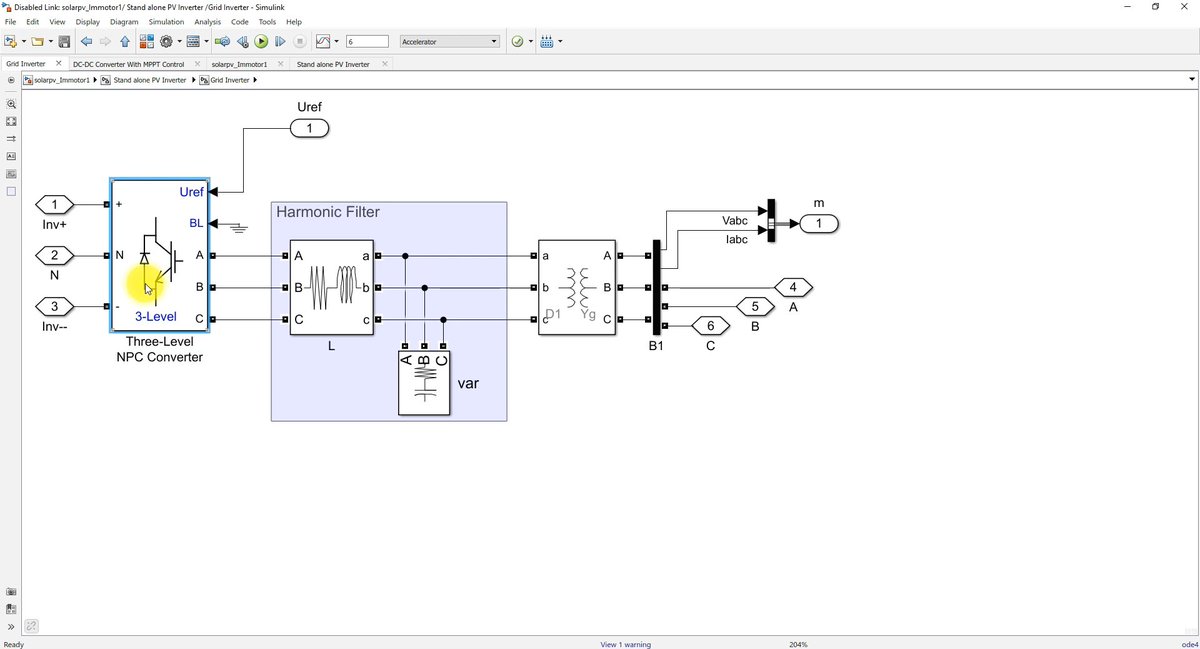Click the simulation stop time field

coord(367,42)
